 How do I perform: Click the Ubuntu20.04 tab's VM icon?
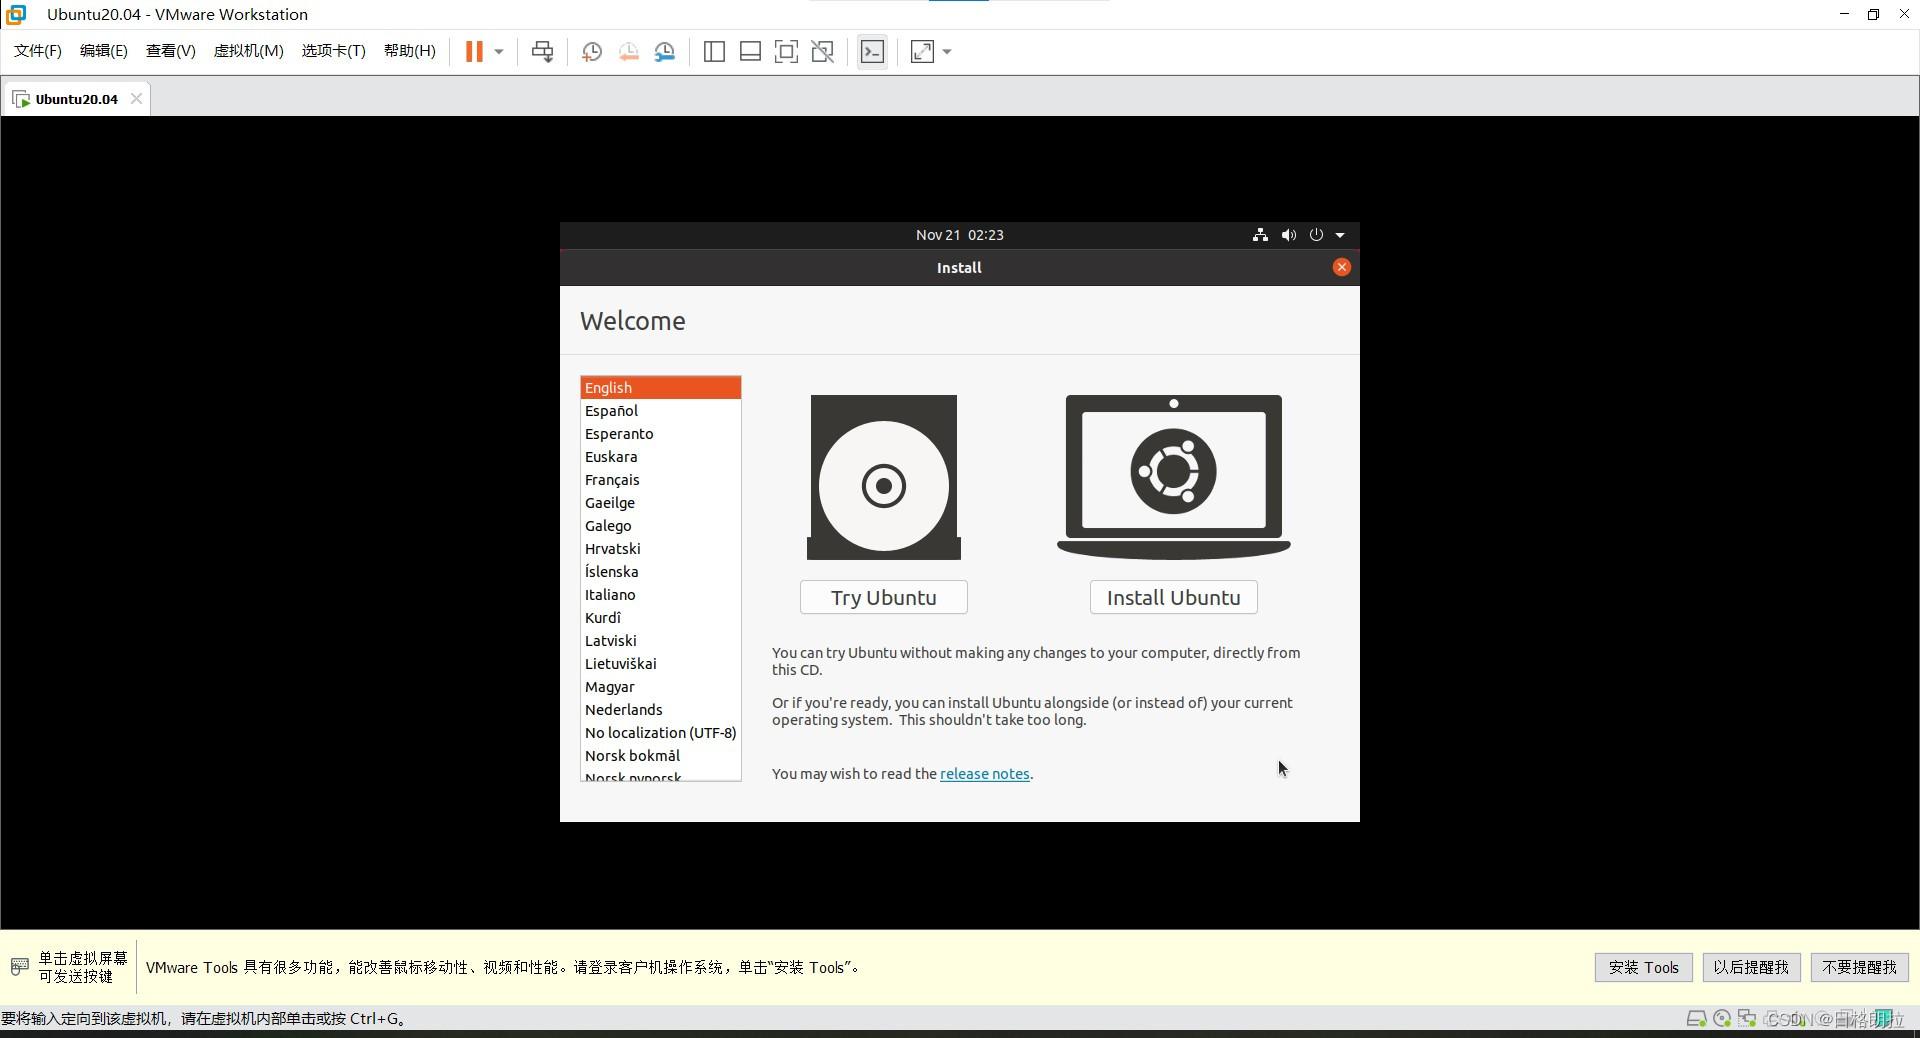[x=21, y=99]
